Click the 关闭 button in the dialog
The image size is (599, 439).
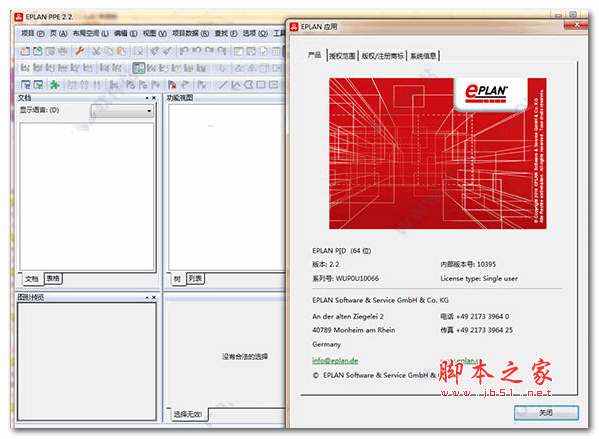coord(546,413)
